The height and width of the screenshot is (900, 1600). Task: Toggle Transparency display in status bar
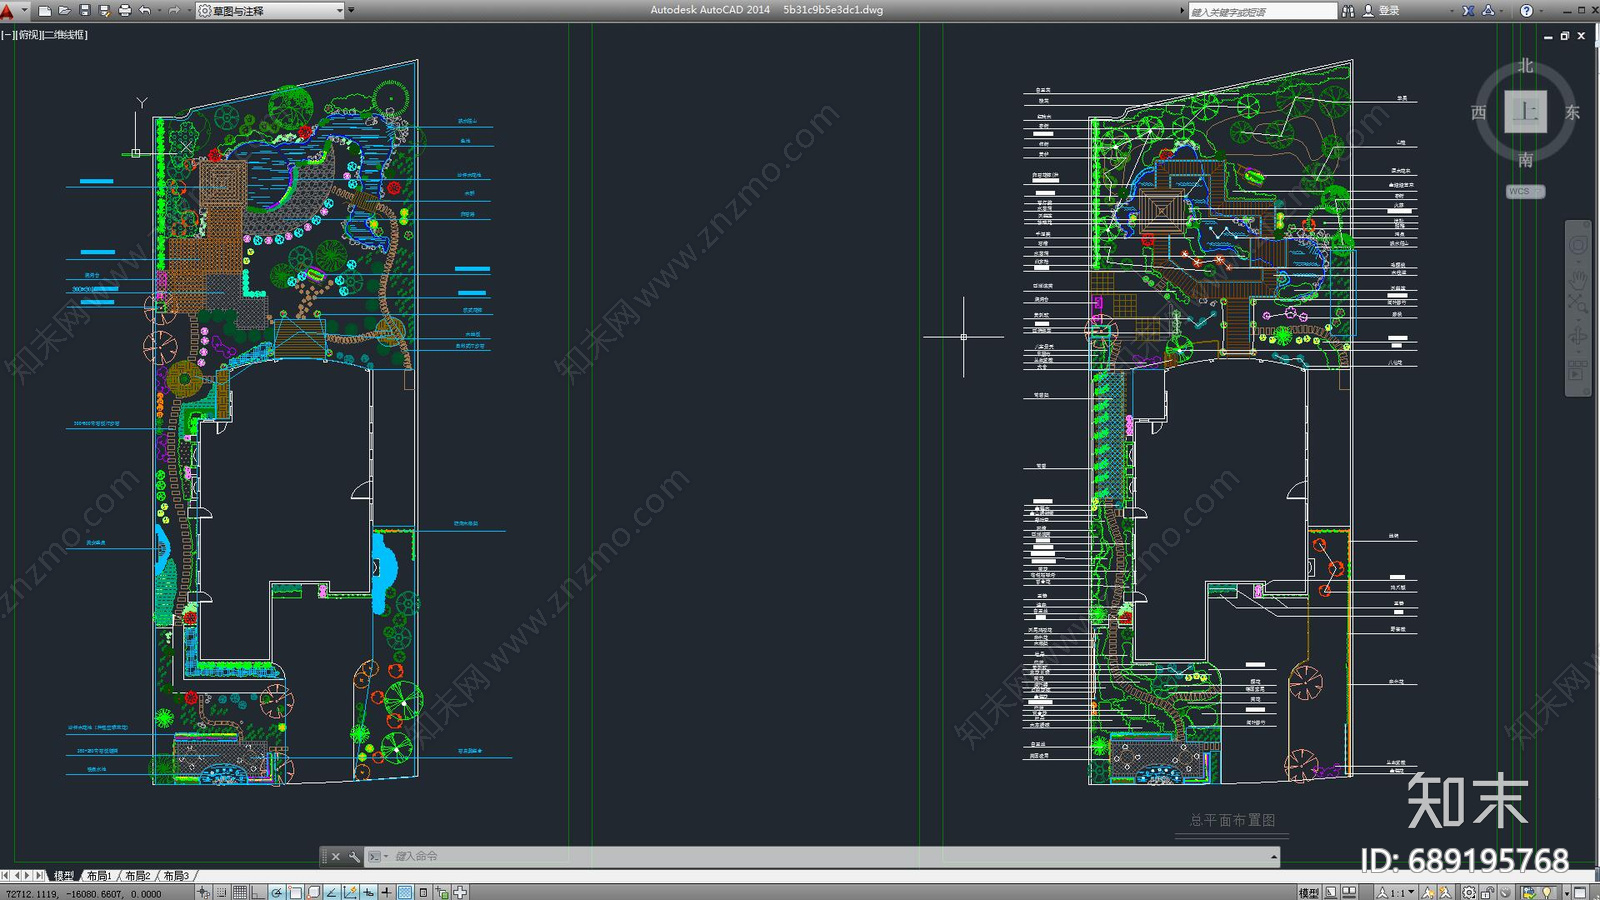405,892
